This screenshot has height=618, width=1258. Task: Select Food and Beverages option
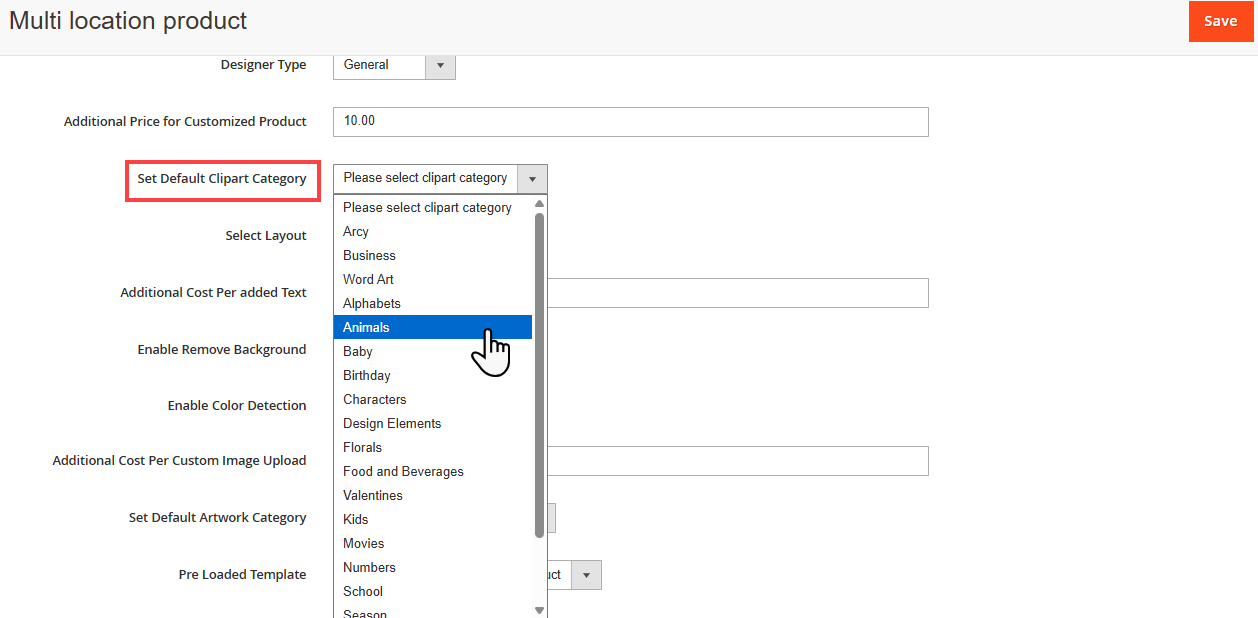click(x=403, y=471)
